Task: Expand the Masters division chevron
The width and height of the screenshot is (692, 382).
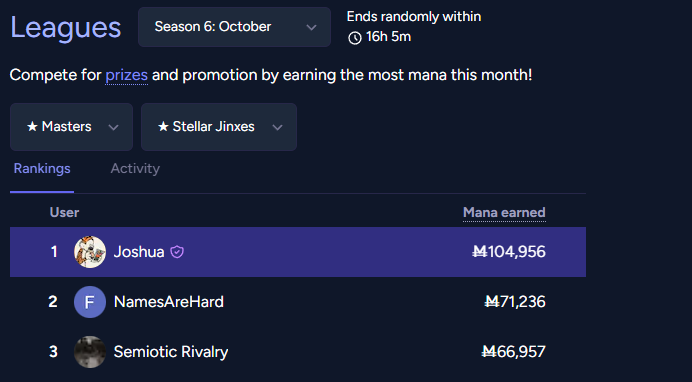Action: [x=113, y=127]
